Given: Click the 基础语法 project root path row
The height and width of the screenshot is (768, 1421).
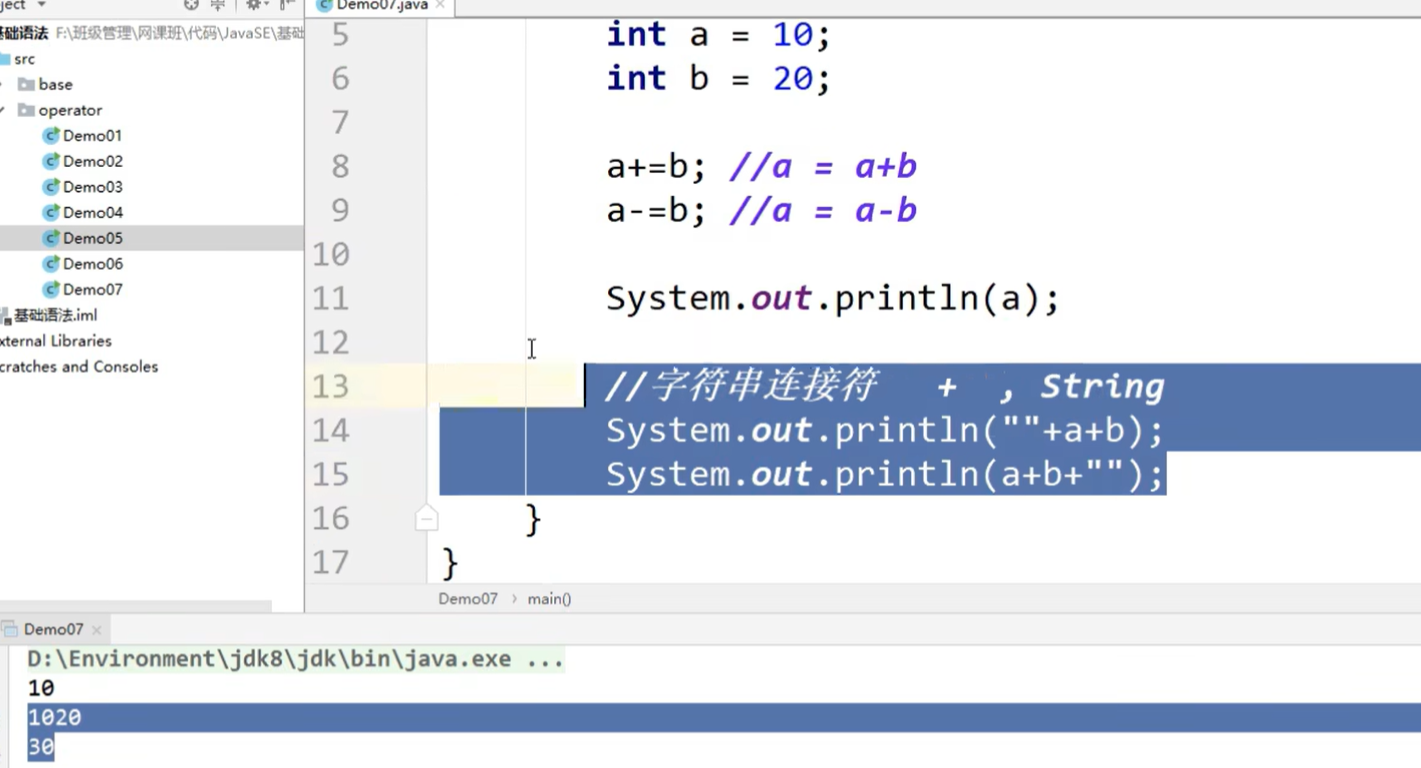Looking at the screenshot, I should (151, 33).
